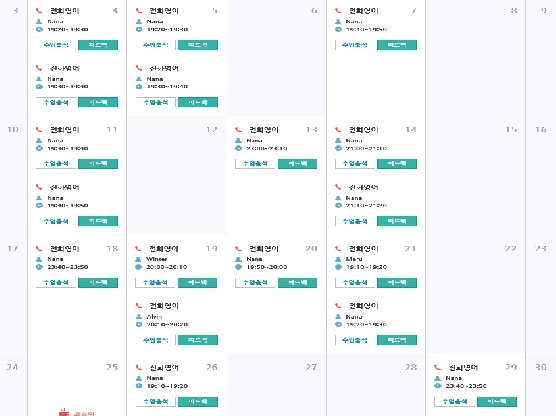The image size is (556, 416).
Task: Click the phone icon on the day 29 lesson
Action: (438, 367)
